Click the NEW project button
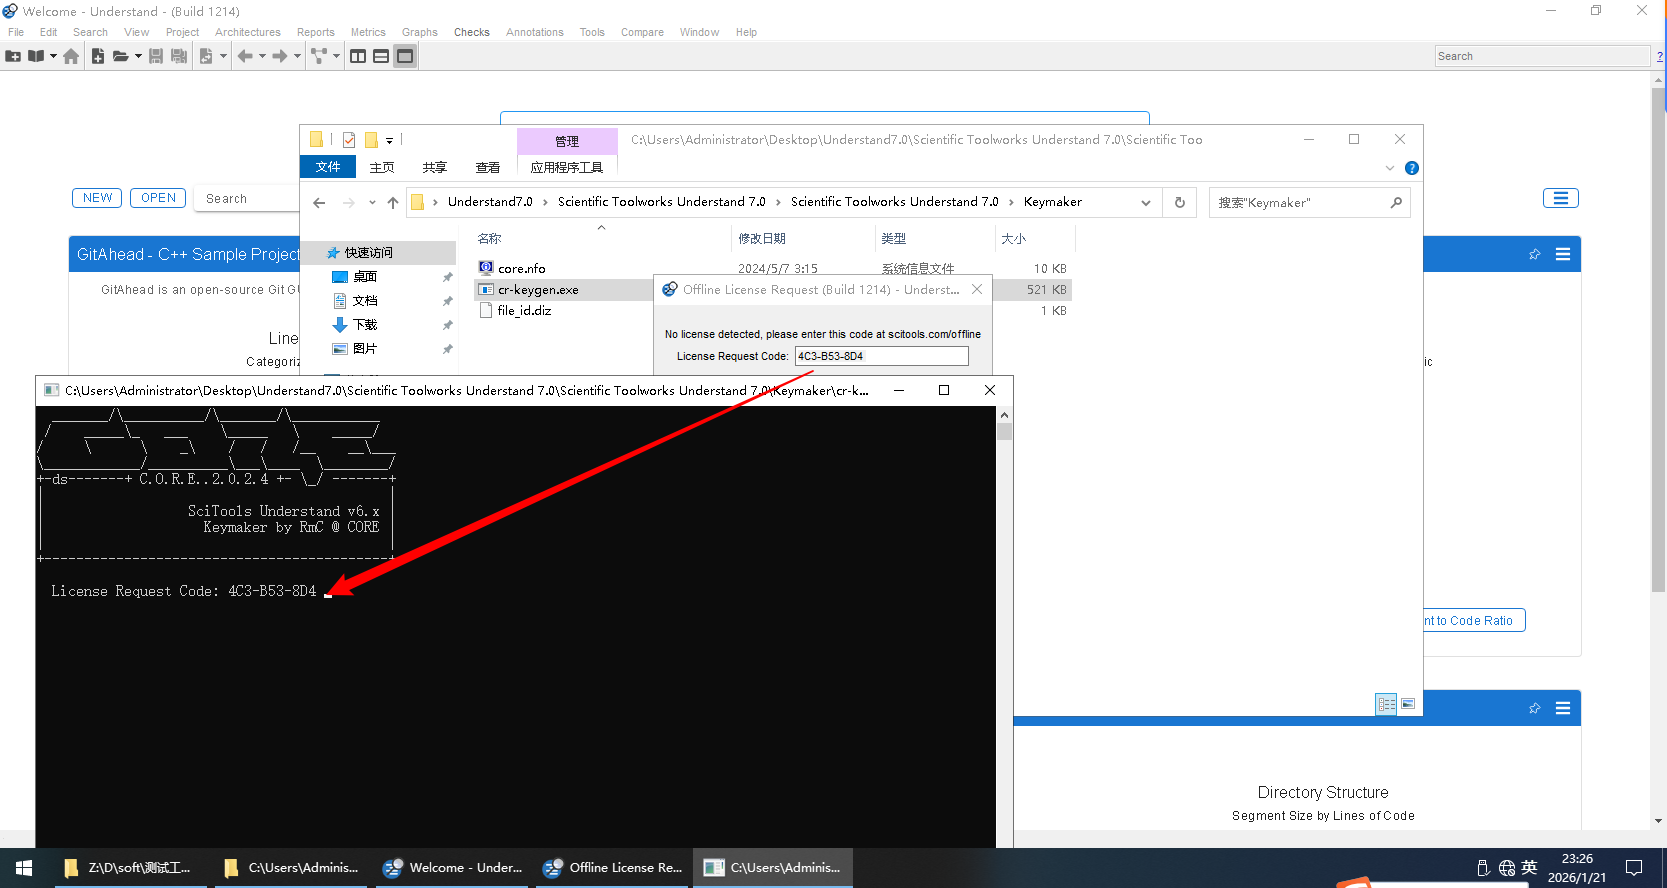This screenshot has width=1667, height=888. tap(97, 198)
